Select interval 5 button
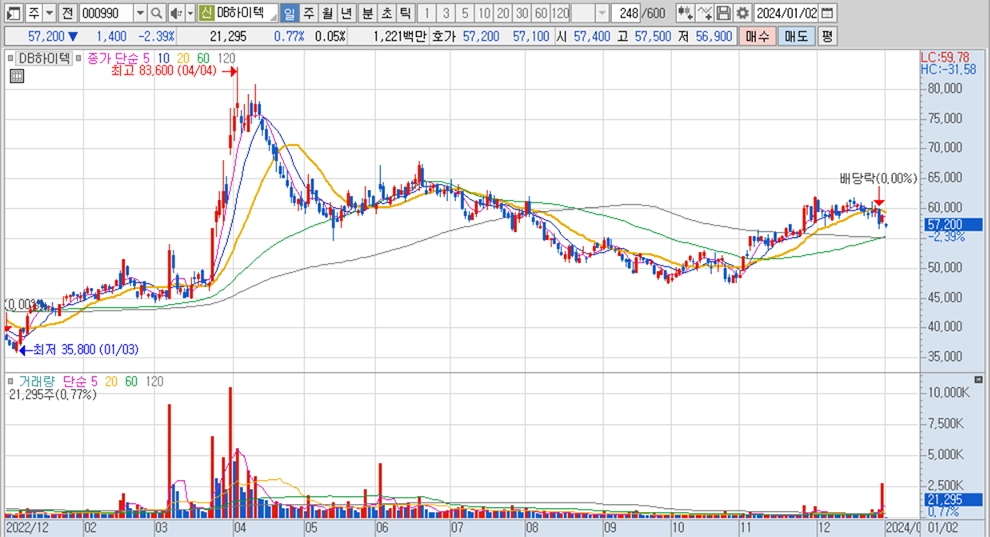 click(x=465, y=13)
